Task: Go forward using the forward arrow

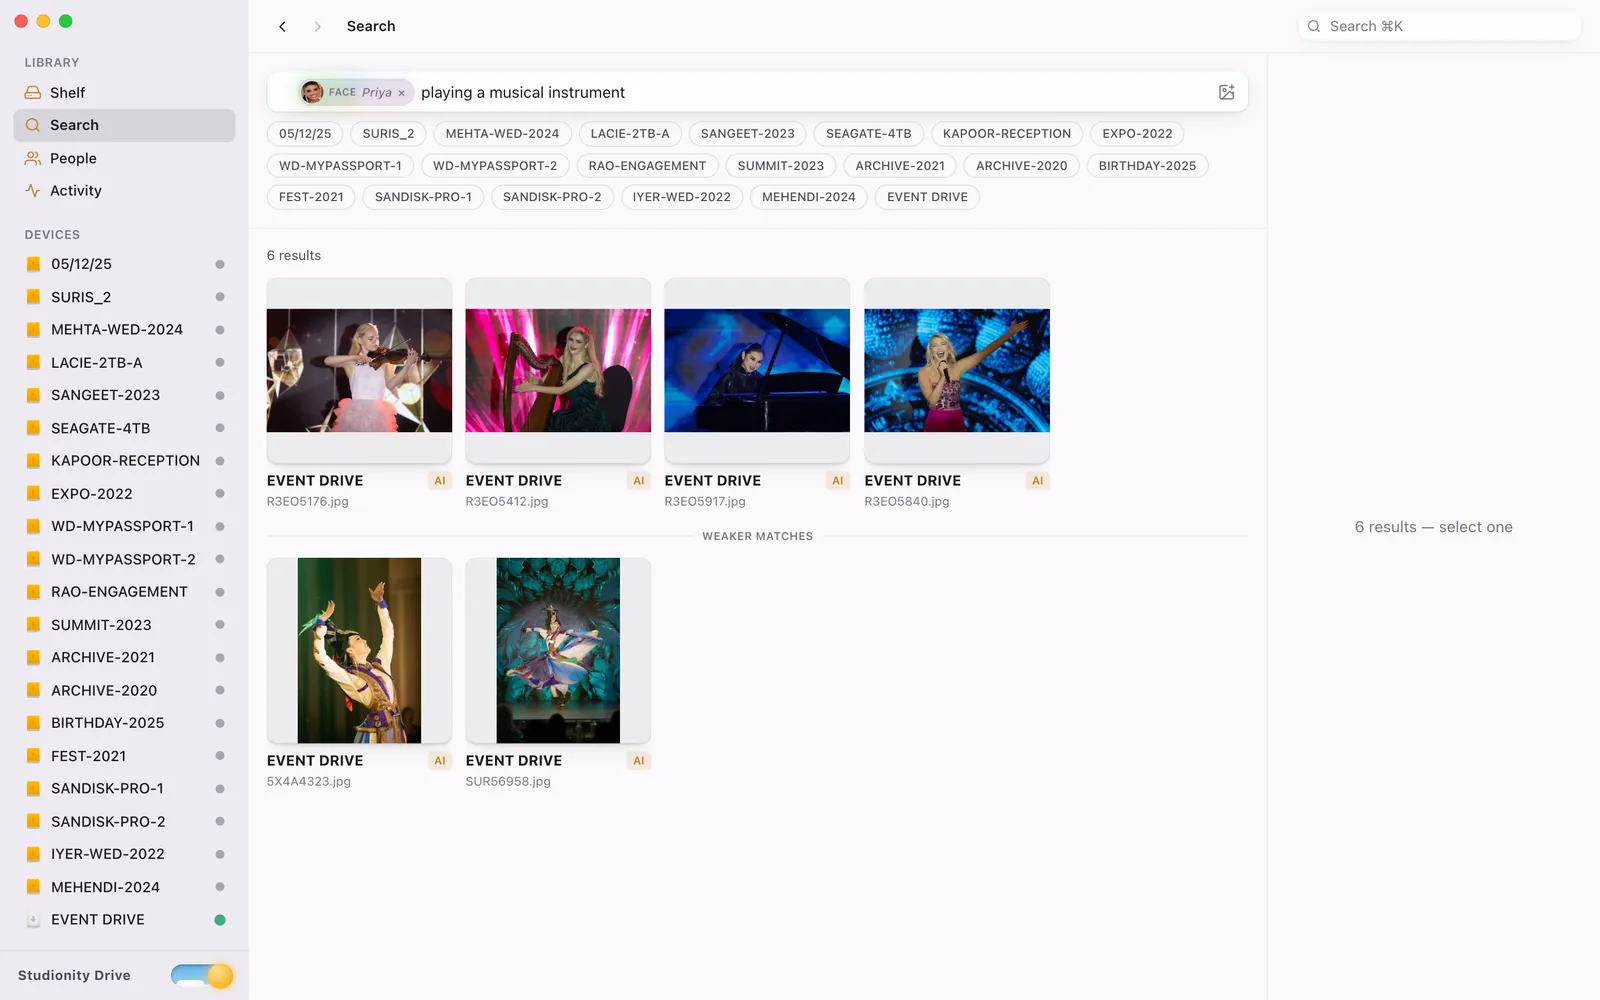Action: click(317, 27)
